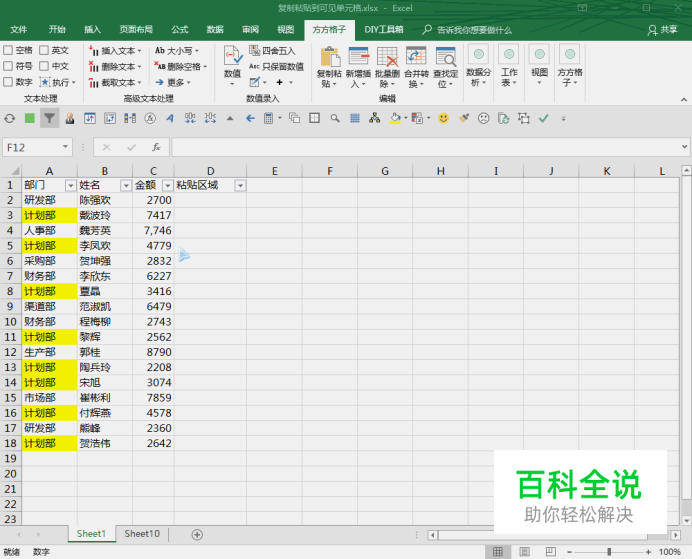Image resolution: width=692 pixels, height=559 pixels.
Task: Open the Name Box dropdown arrow
Action: coord(65,147)
